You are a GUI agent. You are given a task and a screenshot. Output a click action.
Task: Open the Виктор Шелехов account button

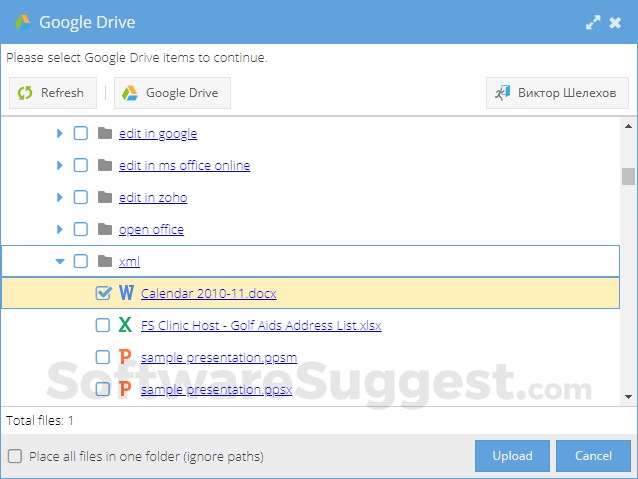pyautogui.click(x=557, y=93)
